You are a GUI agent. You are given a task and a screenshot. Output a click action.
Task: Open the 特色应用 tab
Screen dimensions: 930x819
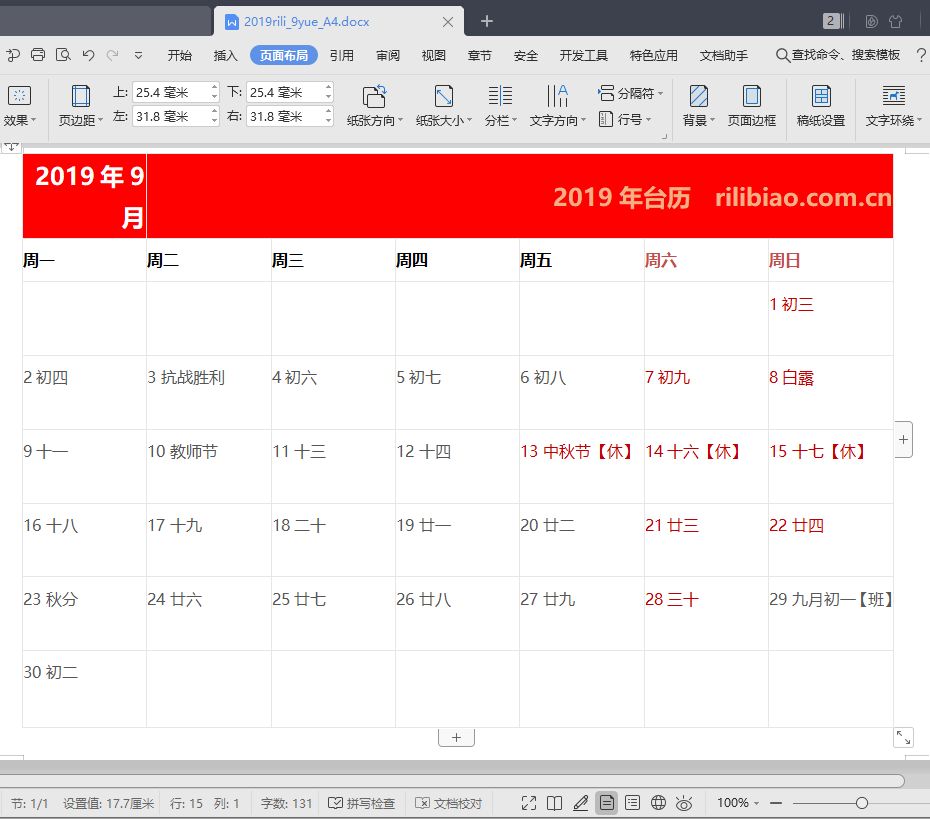coord(654,55)
